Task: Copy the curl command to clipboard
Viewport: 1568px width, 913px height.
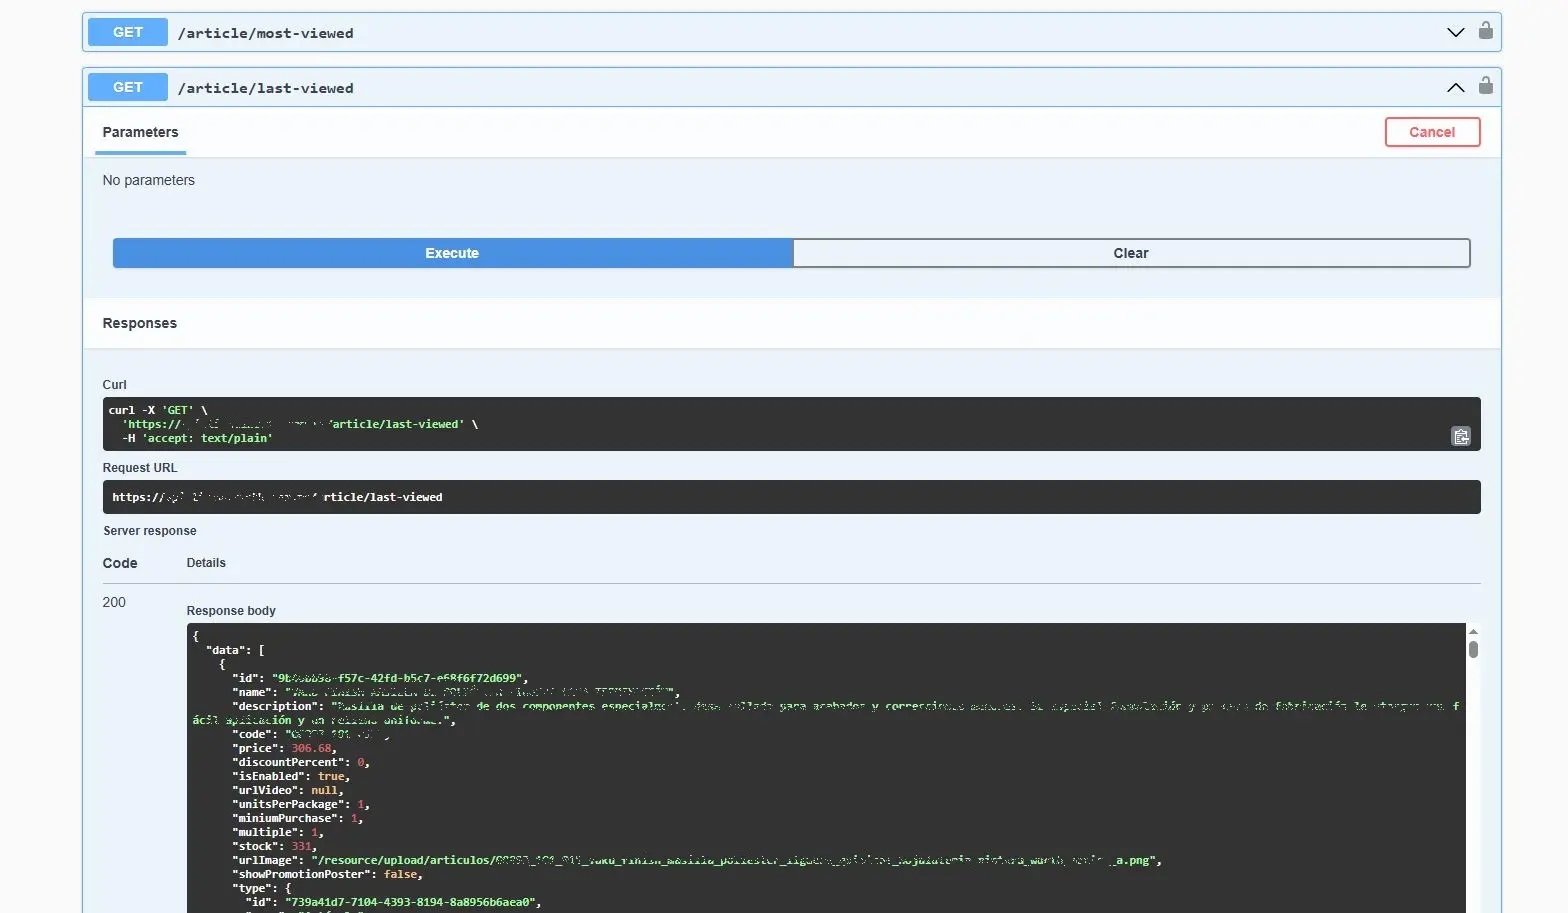Action: [1460, 436]
